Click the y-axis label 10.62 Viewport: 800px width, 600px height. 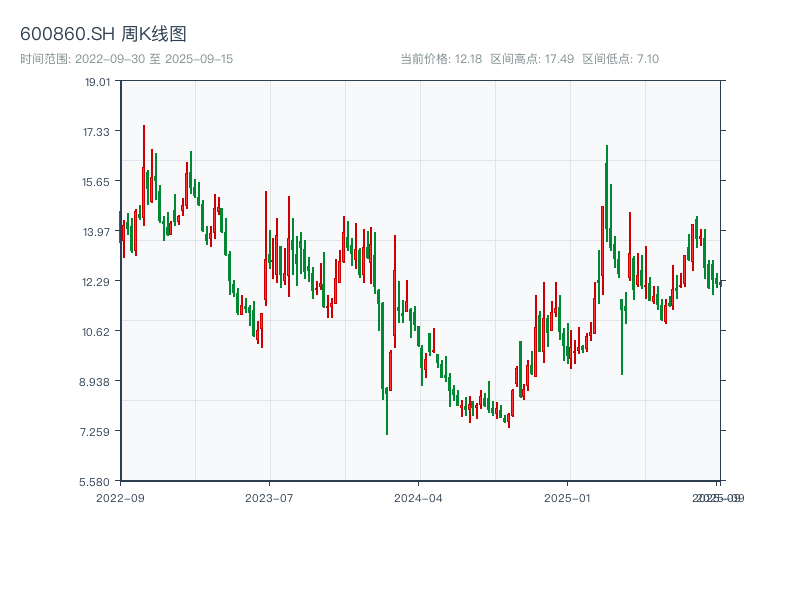point(96,332)
